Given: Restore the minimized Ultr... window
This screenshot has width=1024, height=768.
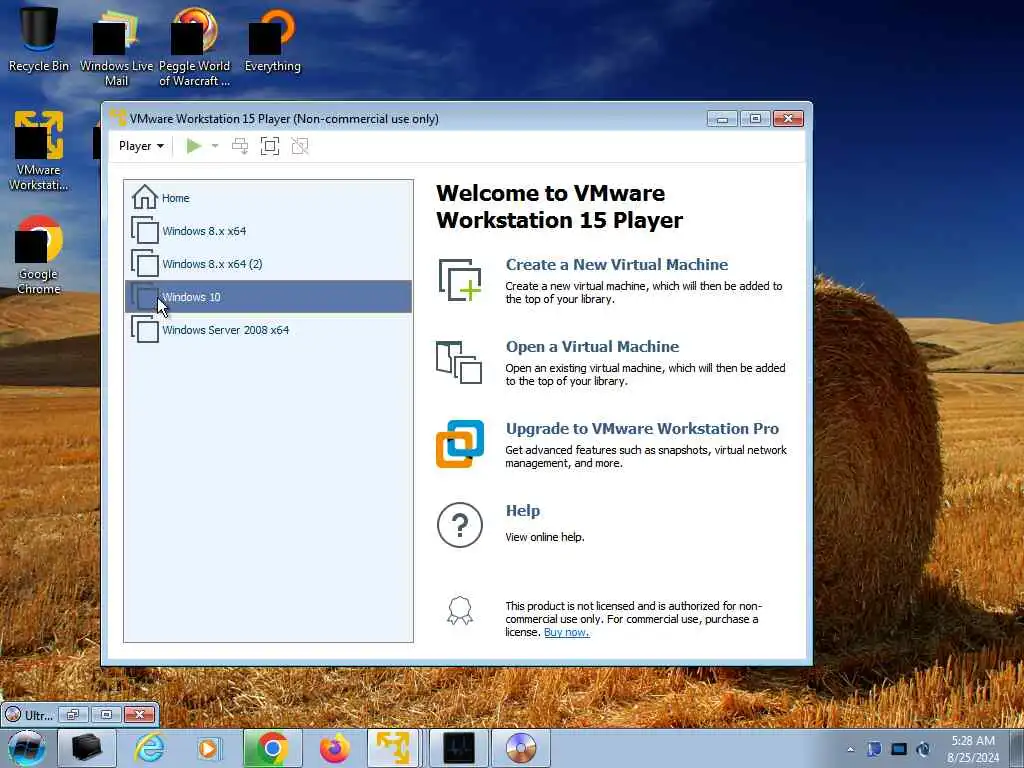Looking at the screenshot, I should point(73,714).
